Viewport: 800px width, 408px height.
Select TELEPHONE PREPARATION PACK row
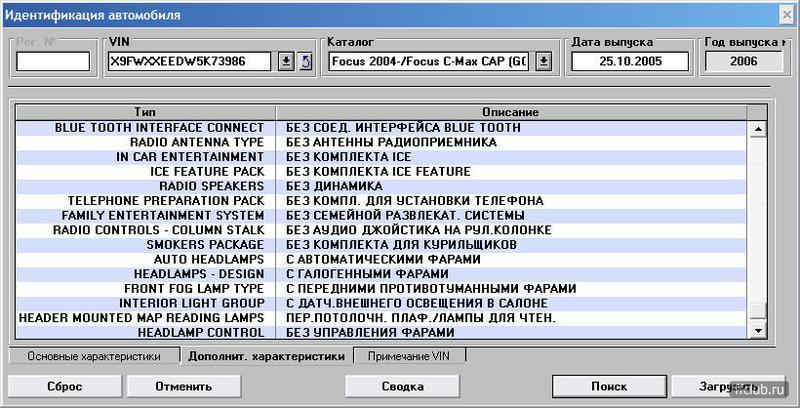383,201
